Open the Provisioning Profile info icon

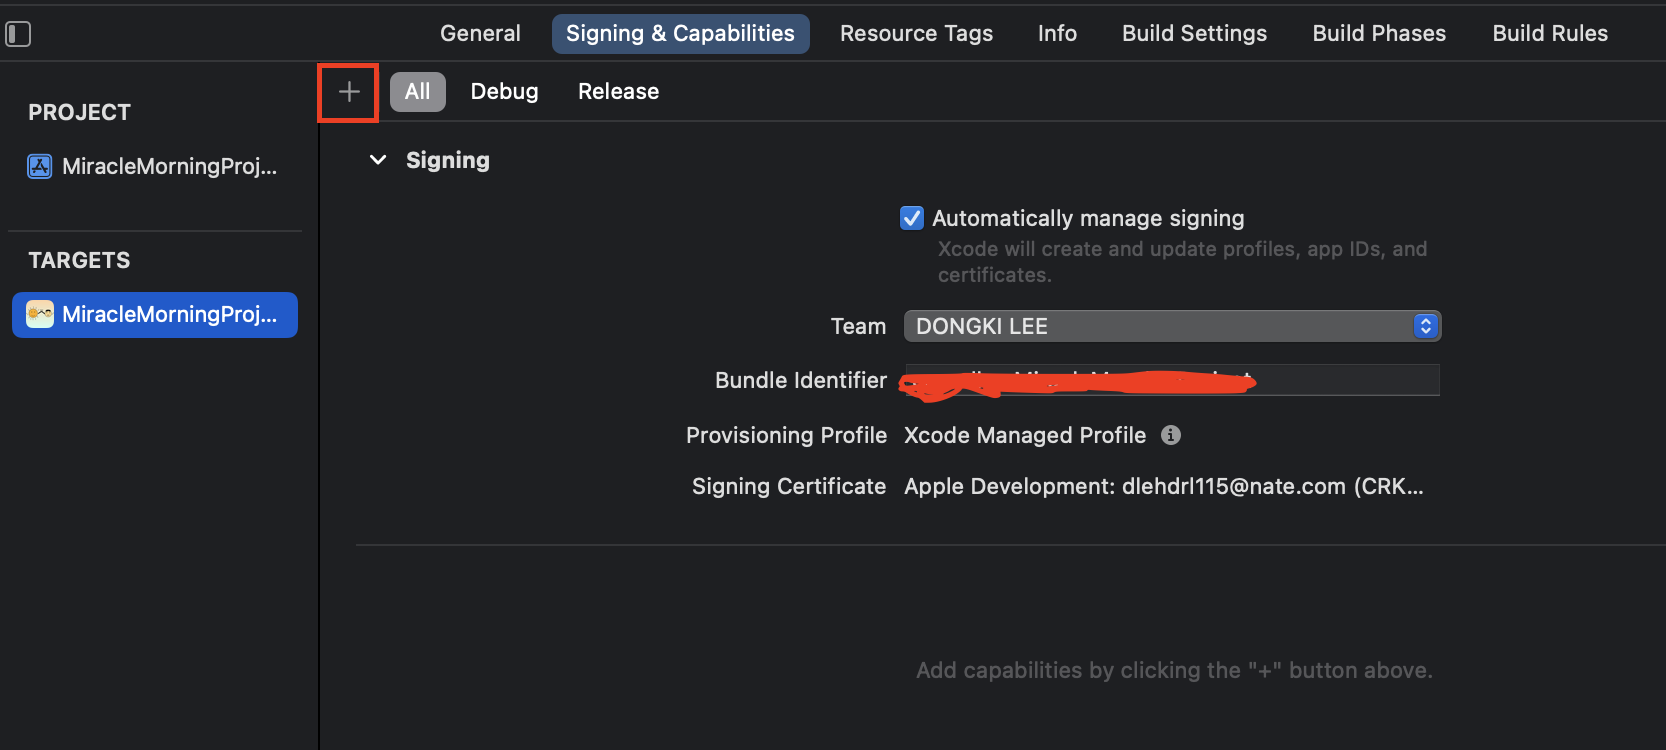click(1171, 435)
